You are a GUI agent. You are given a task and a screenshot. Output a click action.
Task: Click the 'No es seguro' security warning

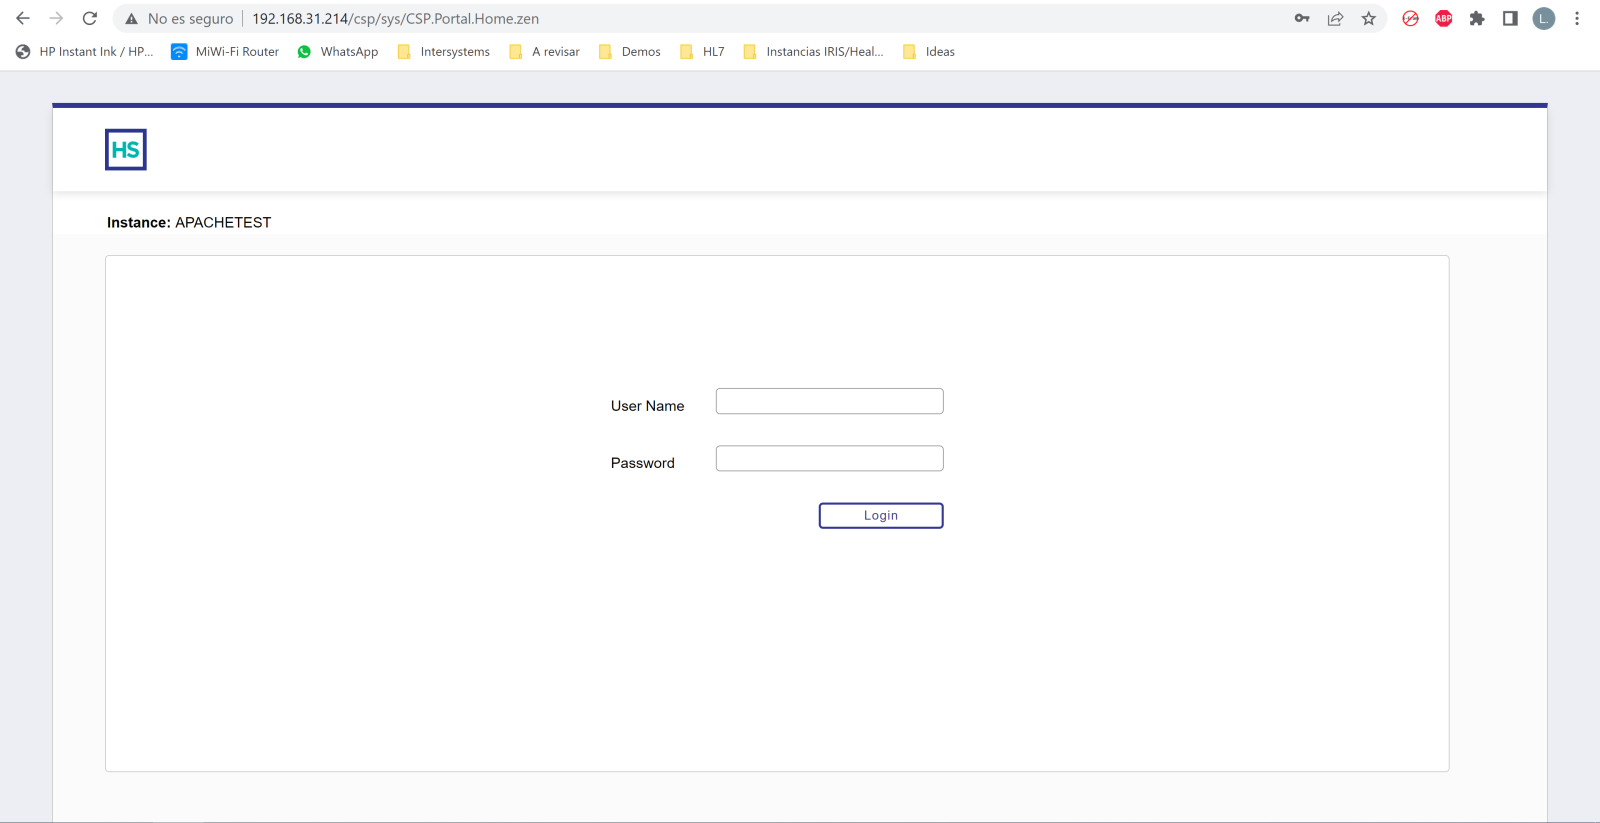tap(179, 18)
